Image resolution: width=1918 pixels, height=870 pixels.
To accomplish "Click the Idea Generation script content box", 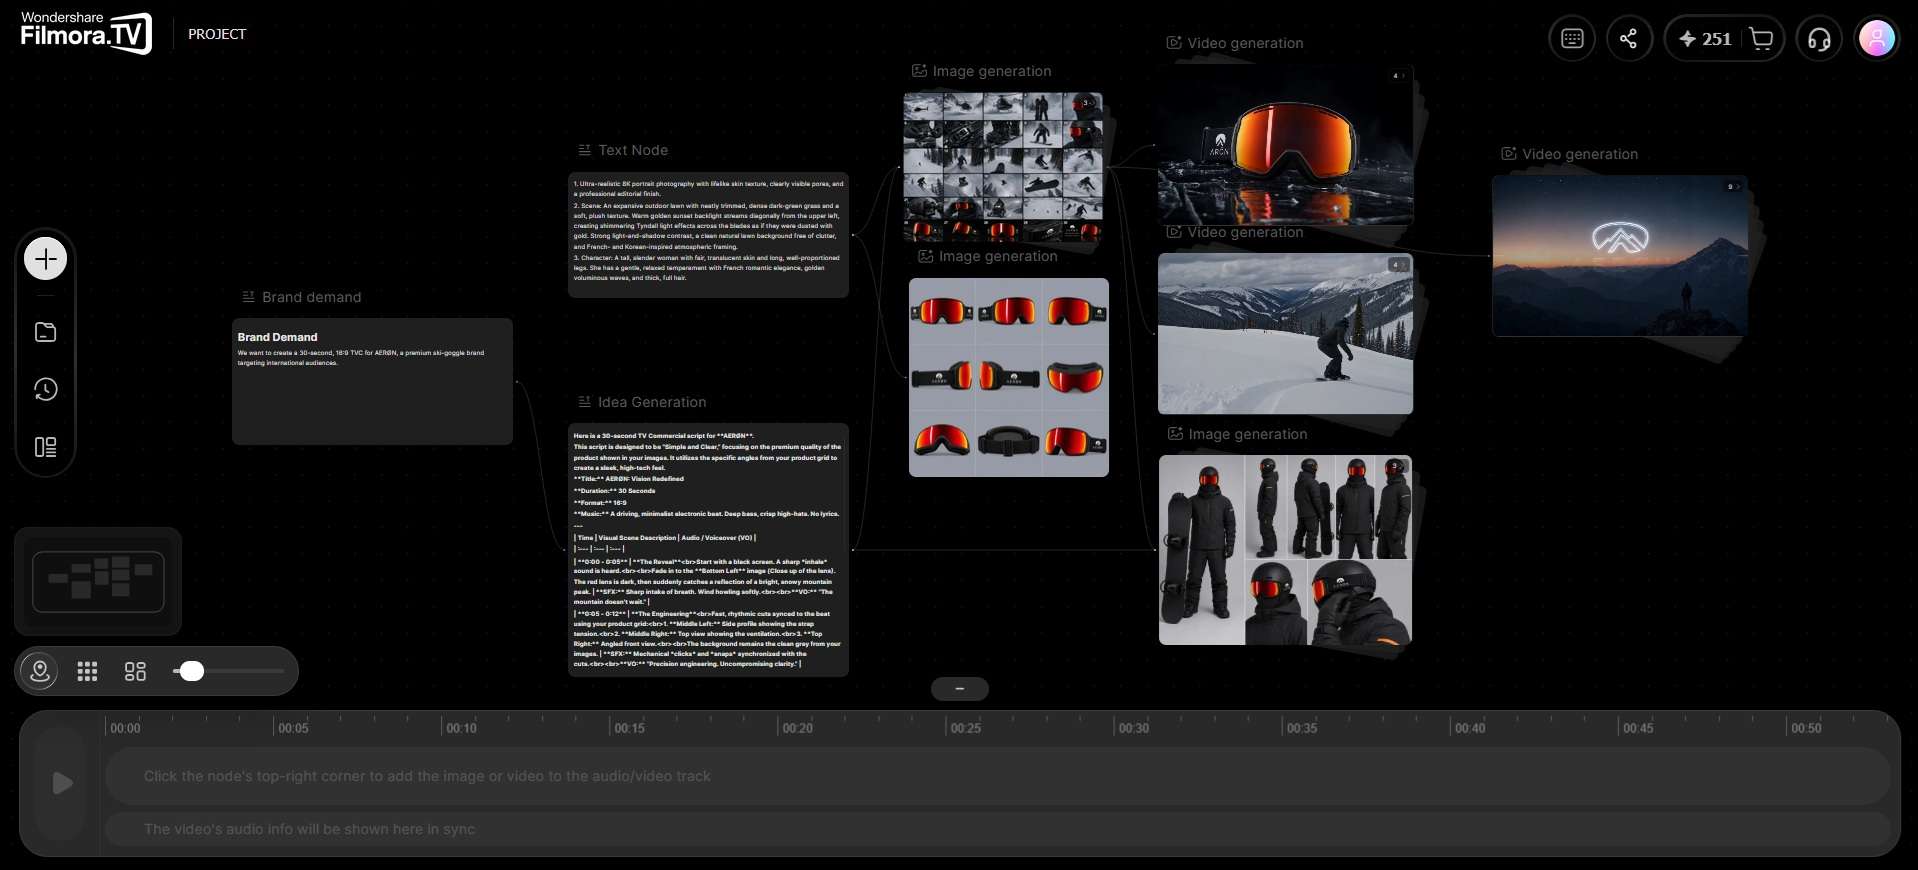I will tap(708, 550).
